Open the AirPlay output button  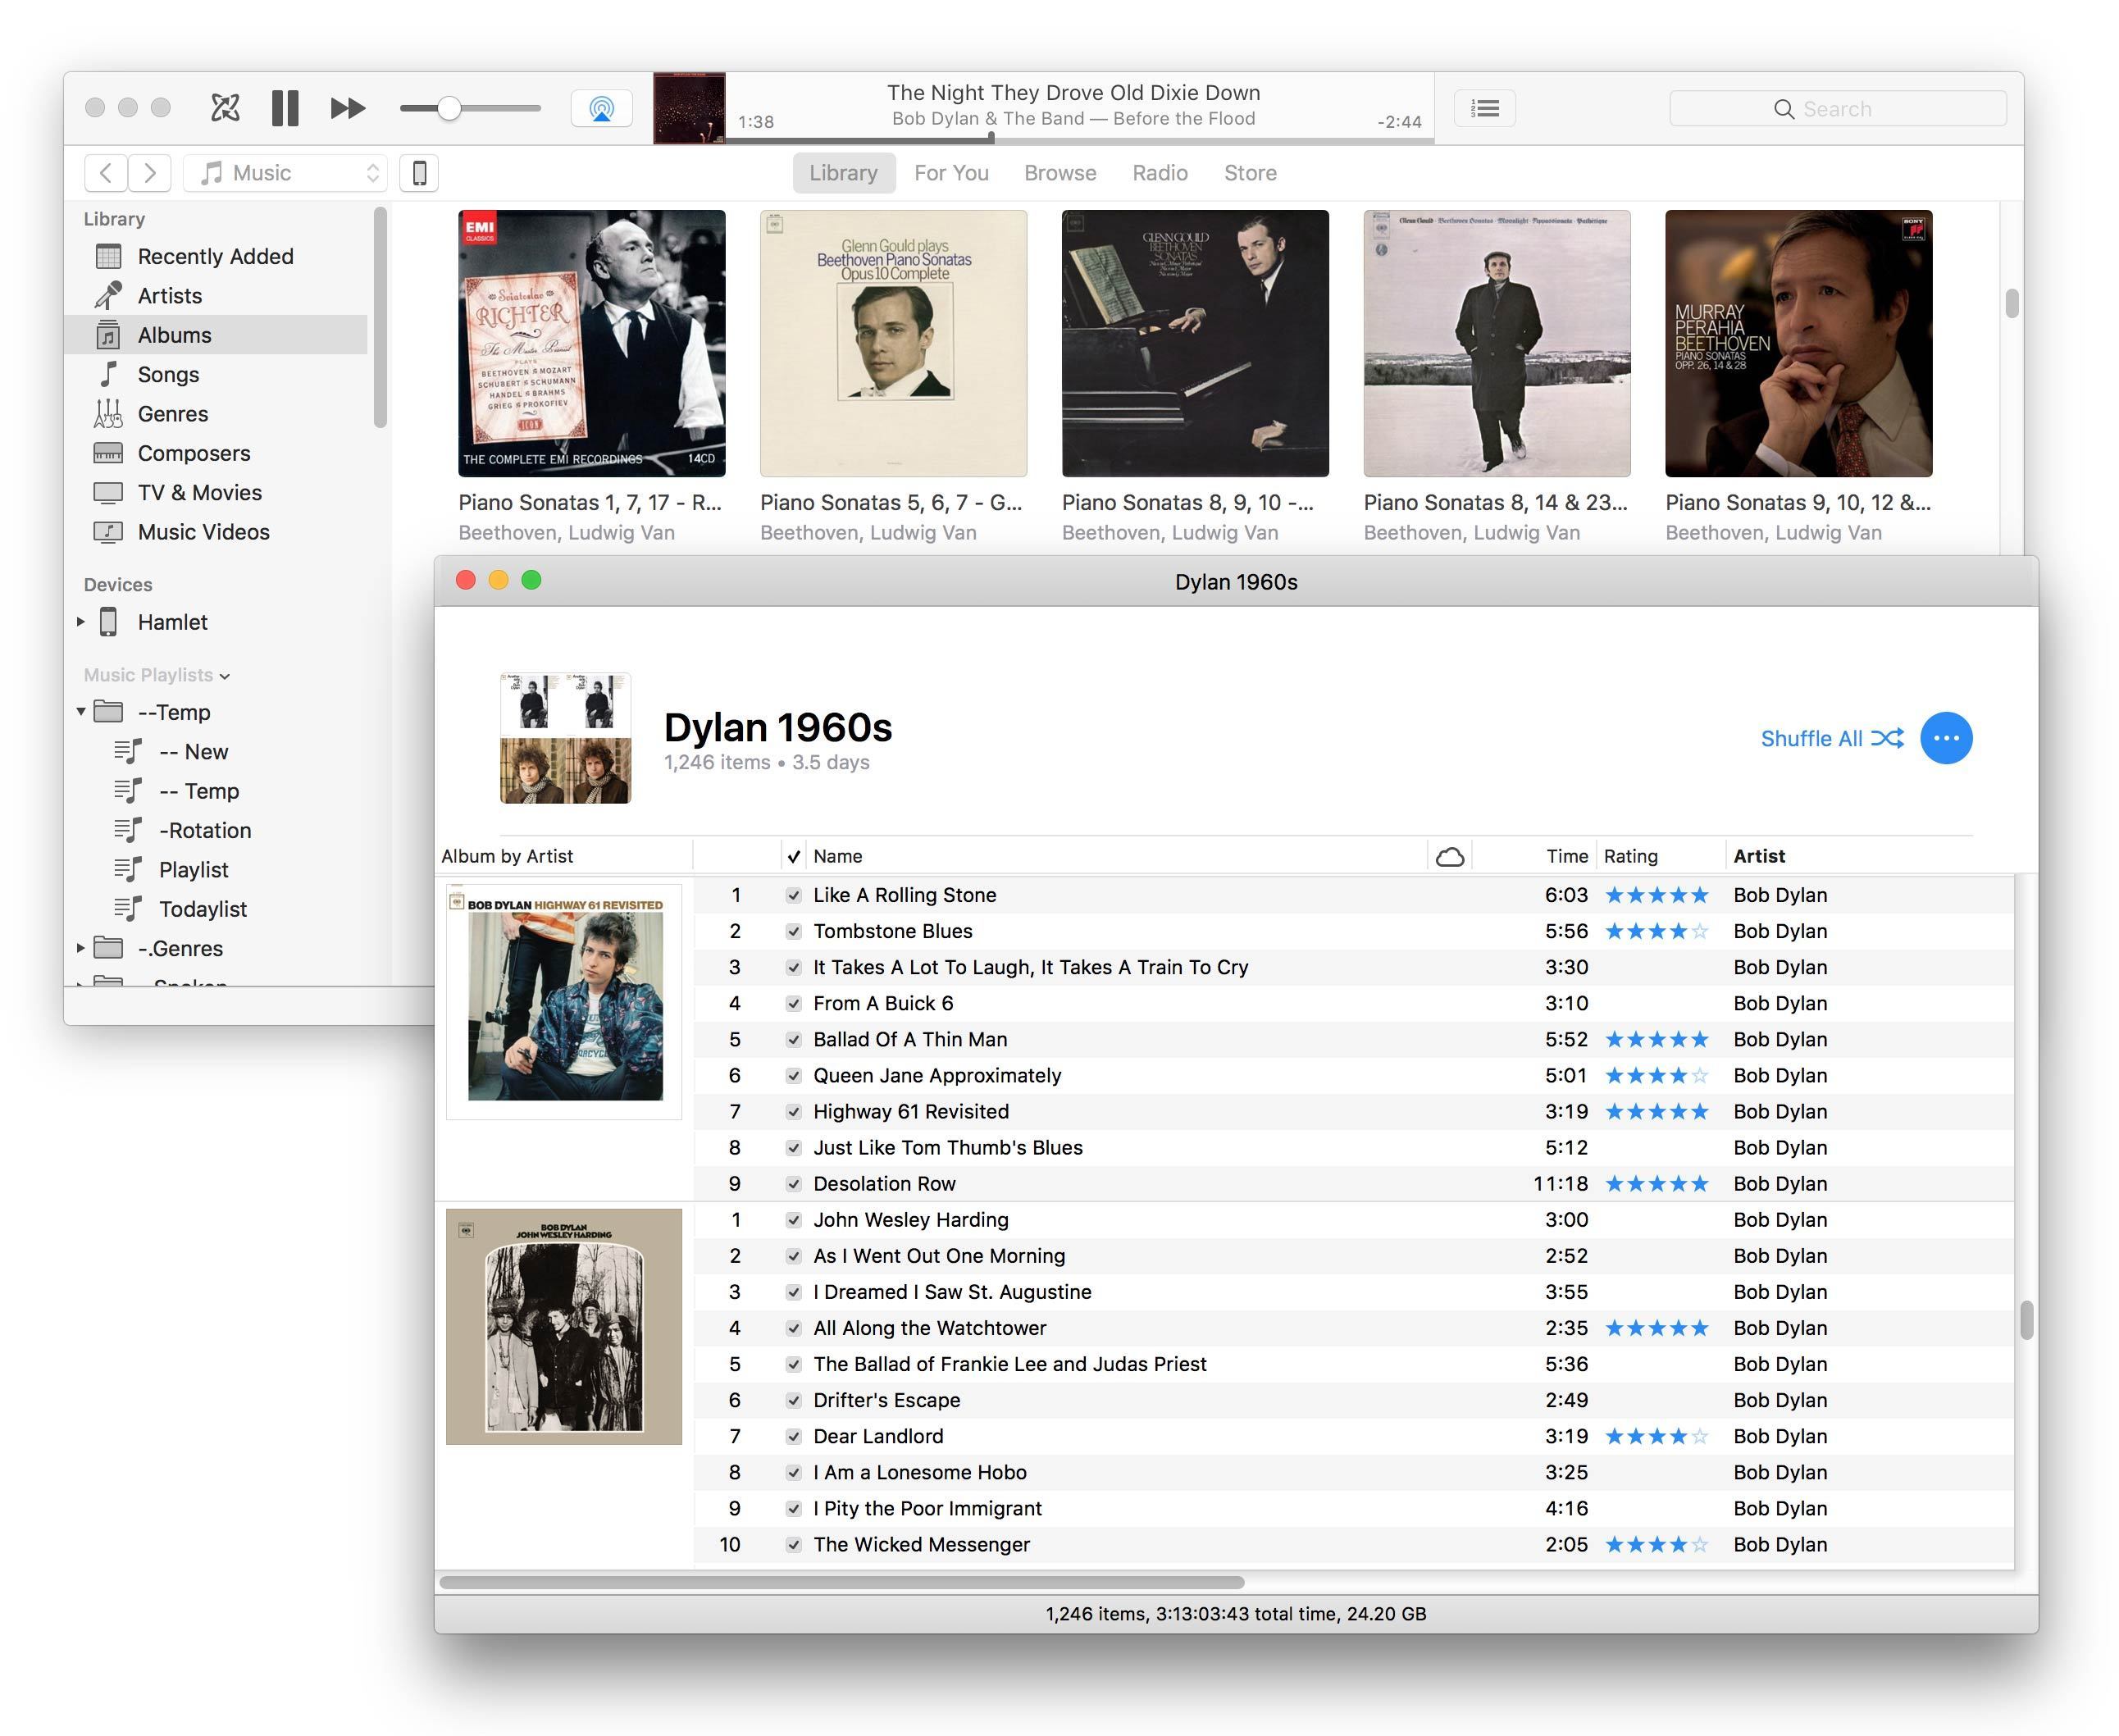(x=601, y=108)
